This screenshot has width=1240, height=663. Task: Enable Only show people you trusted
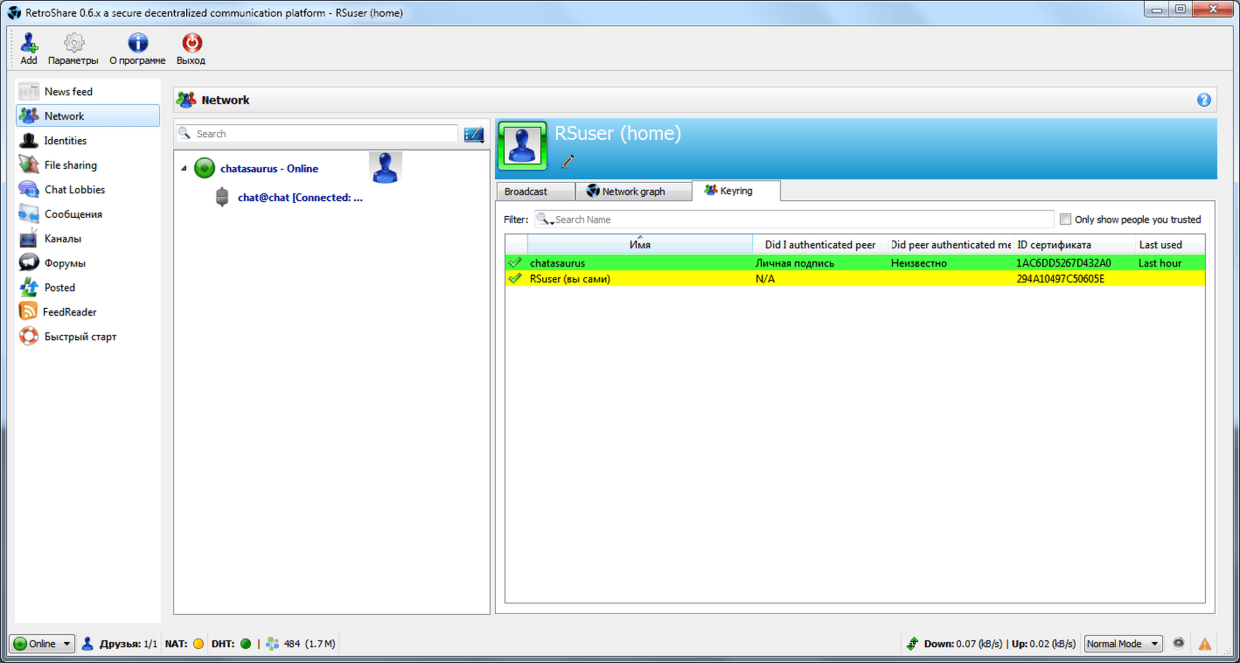[x=1066, y=220]
